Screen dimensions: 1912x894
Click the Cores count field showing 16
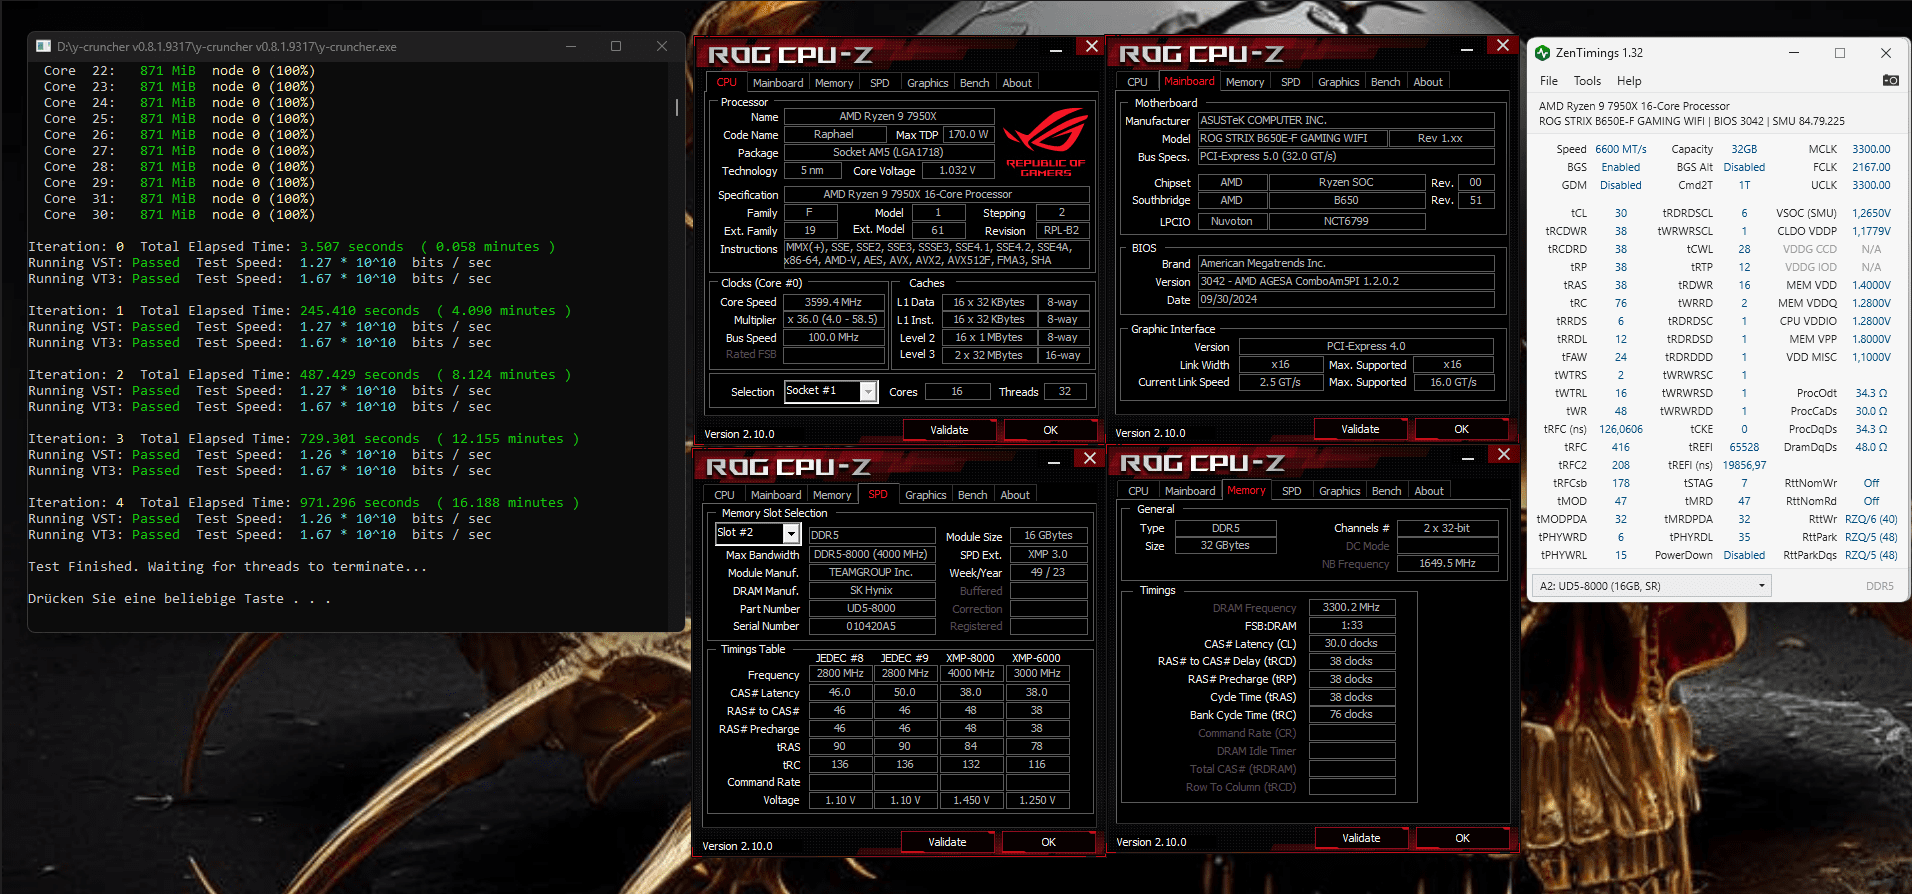[957, 392]
